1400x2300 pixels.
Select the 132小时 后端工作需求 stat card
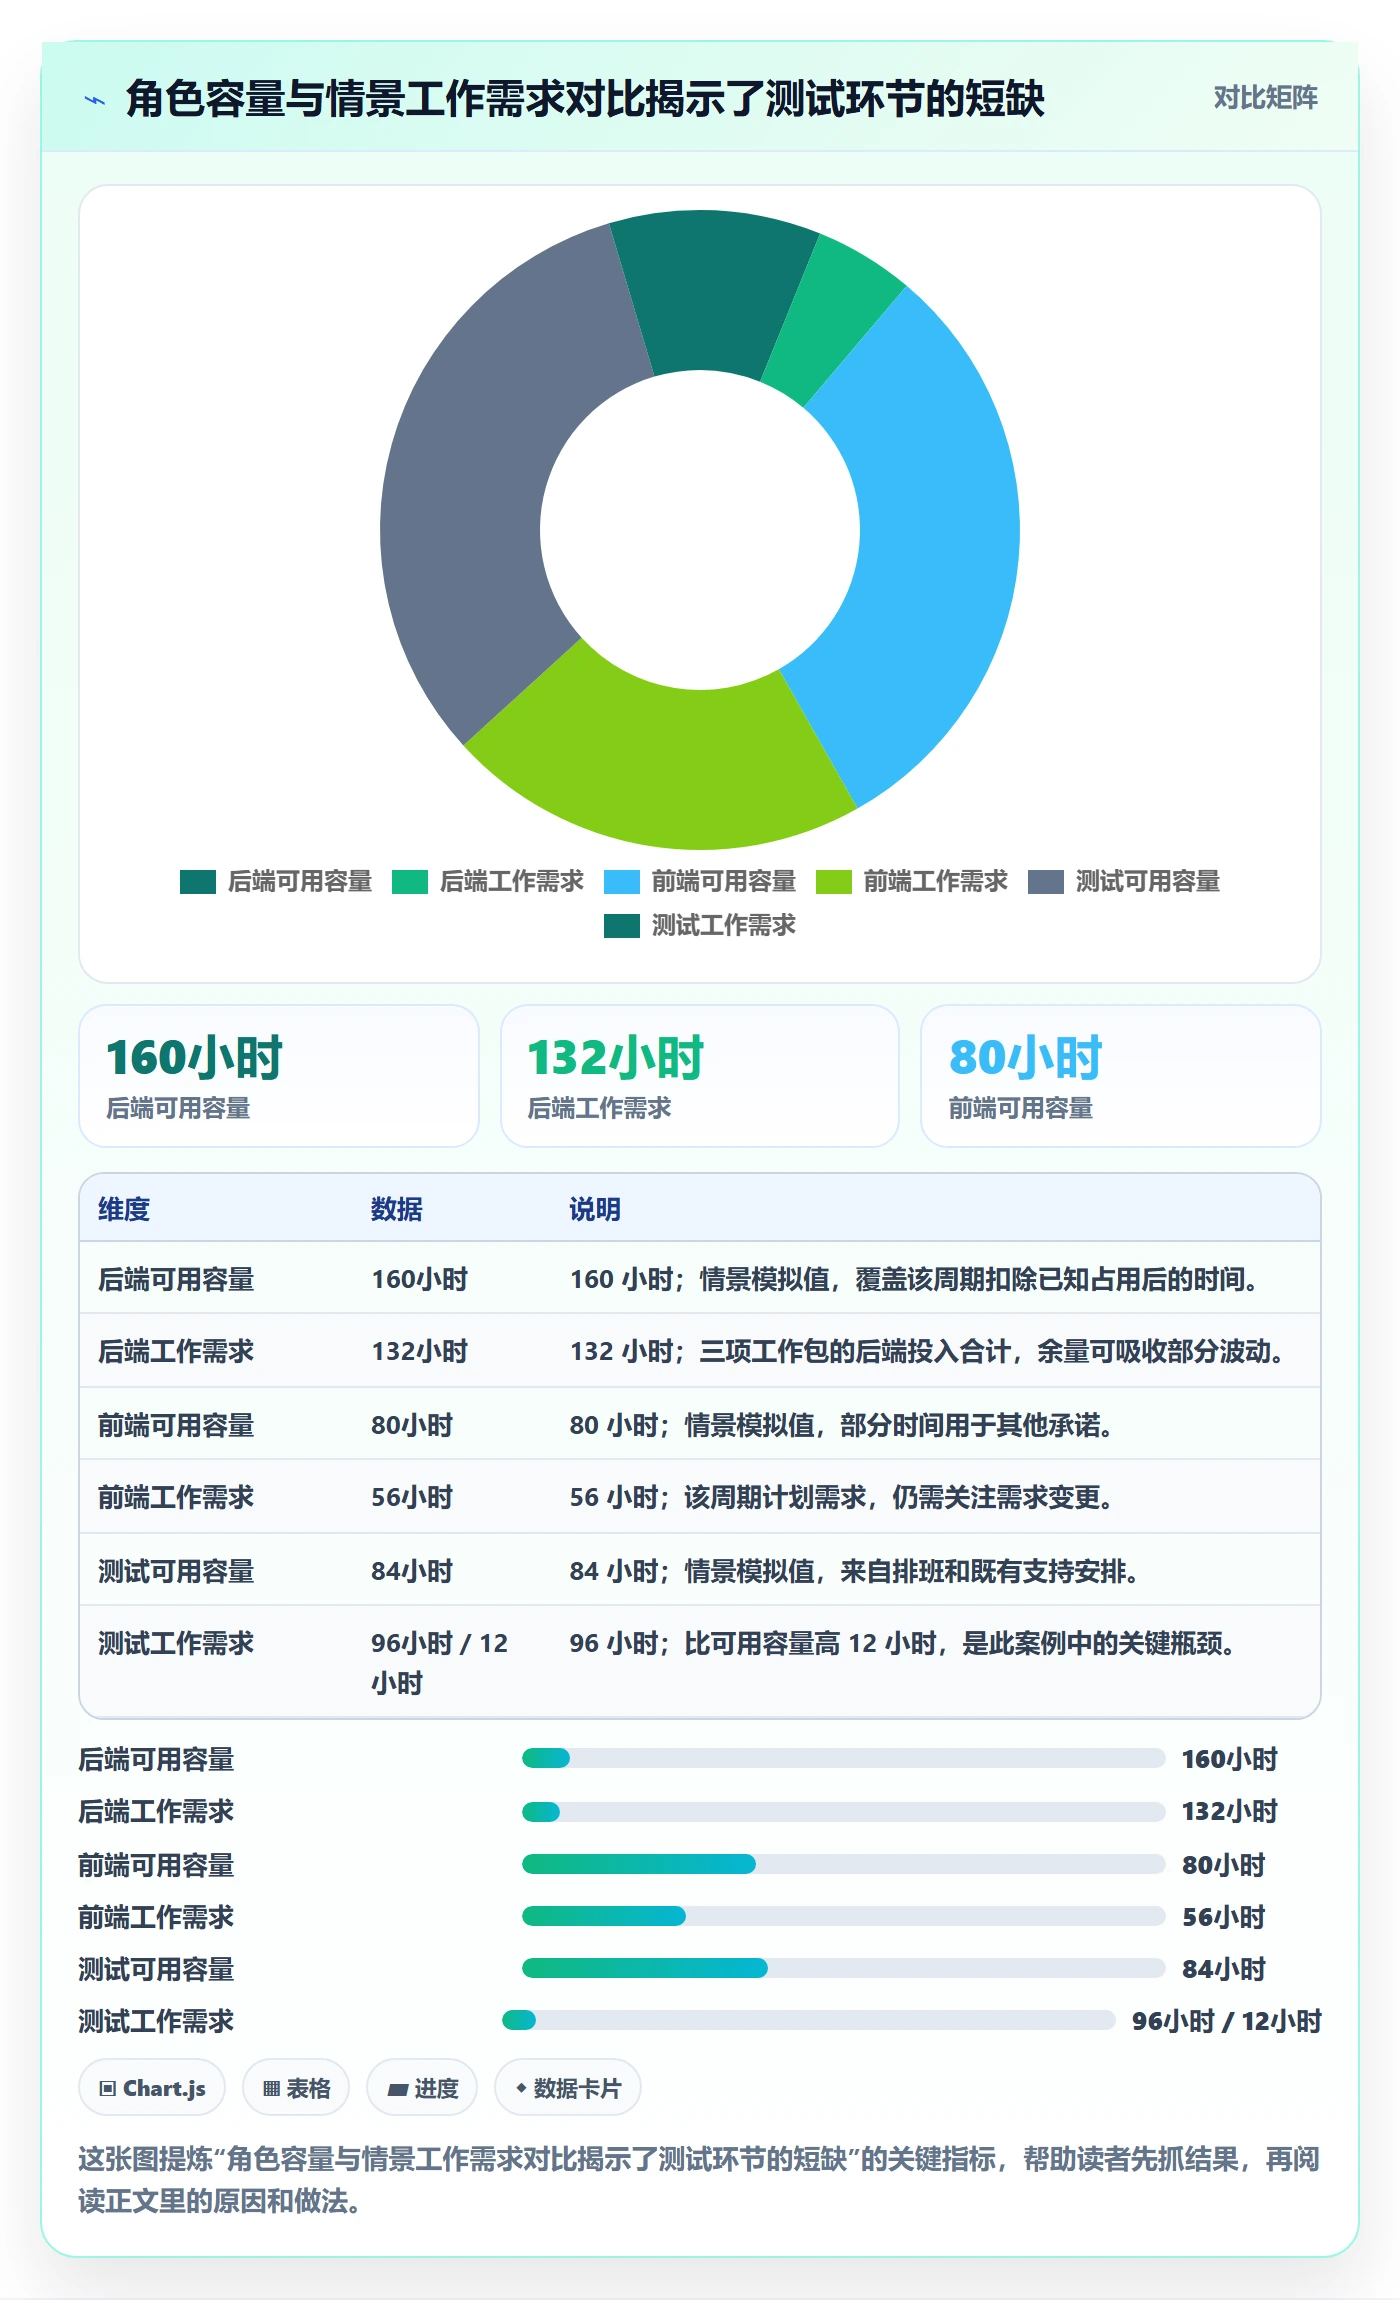700,1076
